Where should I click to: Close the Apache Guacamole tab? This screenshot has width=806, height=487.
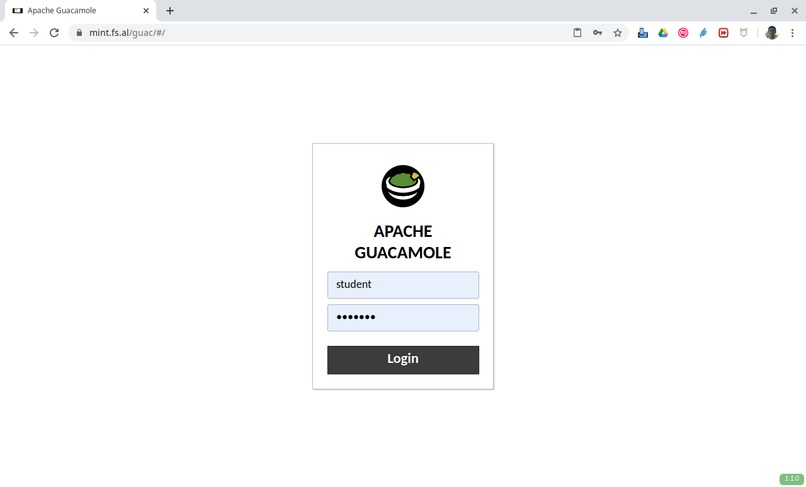pyautogui.click(x=146, y=10)
